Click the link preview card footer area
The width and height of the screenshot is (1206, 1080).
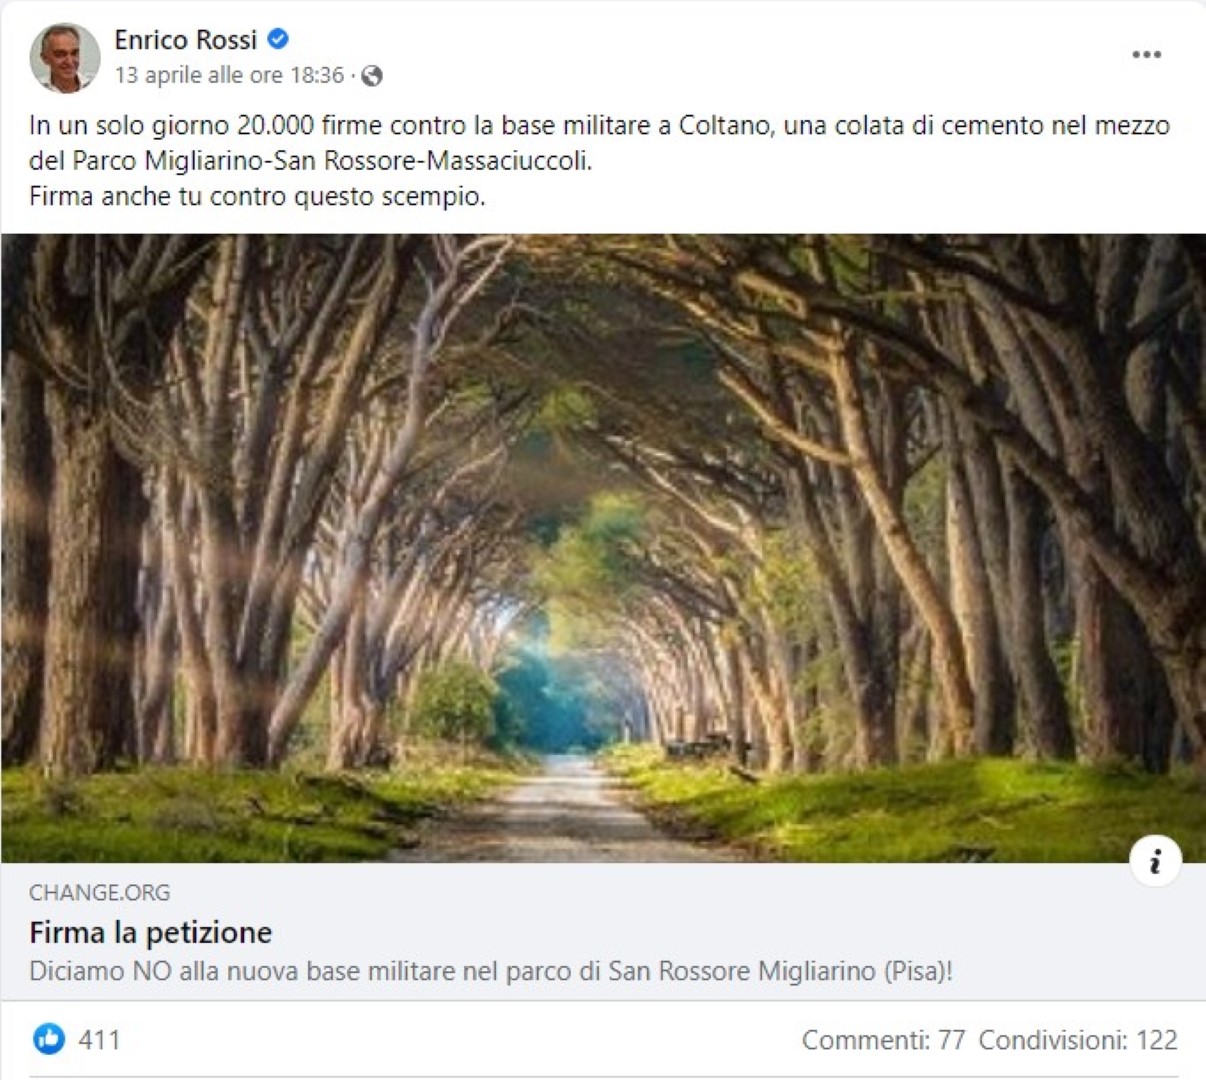tap(603, 932)
